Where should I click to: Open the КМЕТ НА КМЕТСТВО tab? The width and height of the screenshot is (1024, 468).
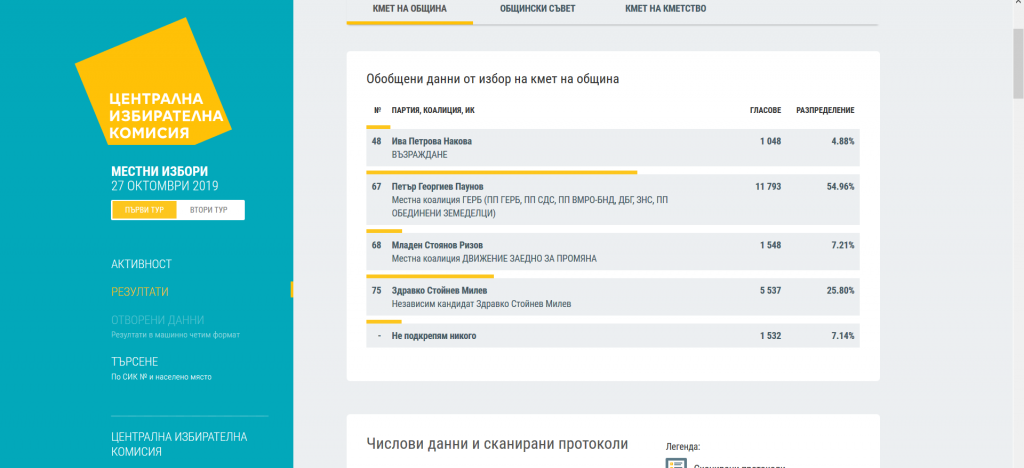(665, 9)
